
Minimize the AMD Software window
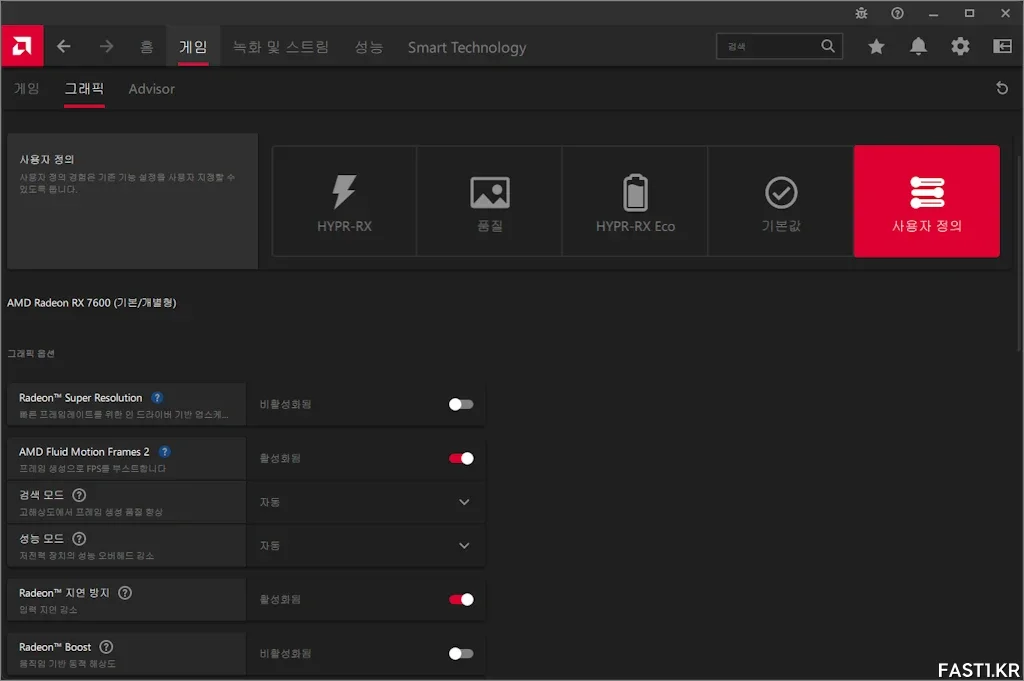pos(933,13)
